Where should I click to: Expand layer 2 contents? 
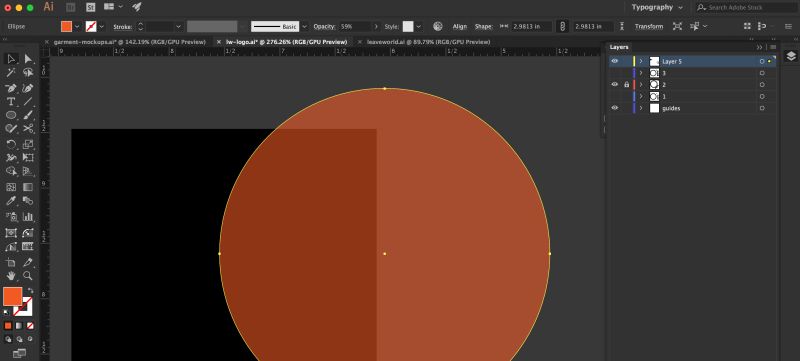pyautogui.click(x=641, y=85)
